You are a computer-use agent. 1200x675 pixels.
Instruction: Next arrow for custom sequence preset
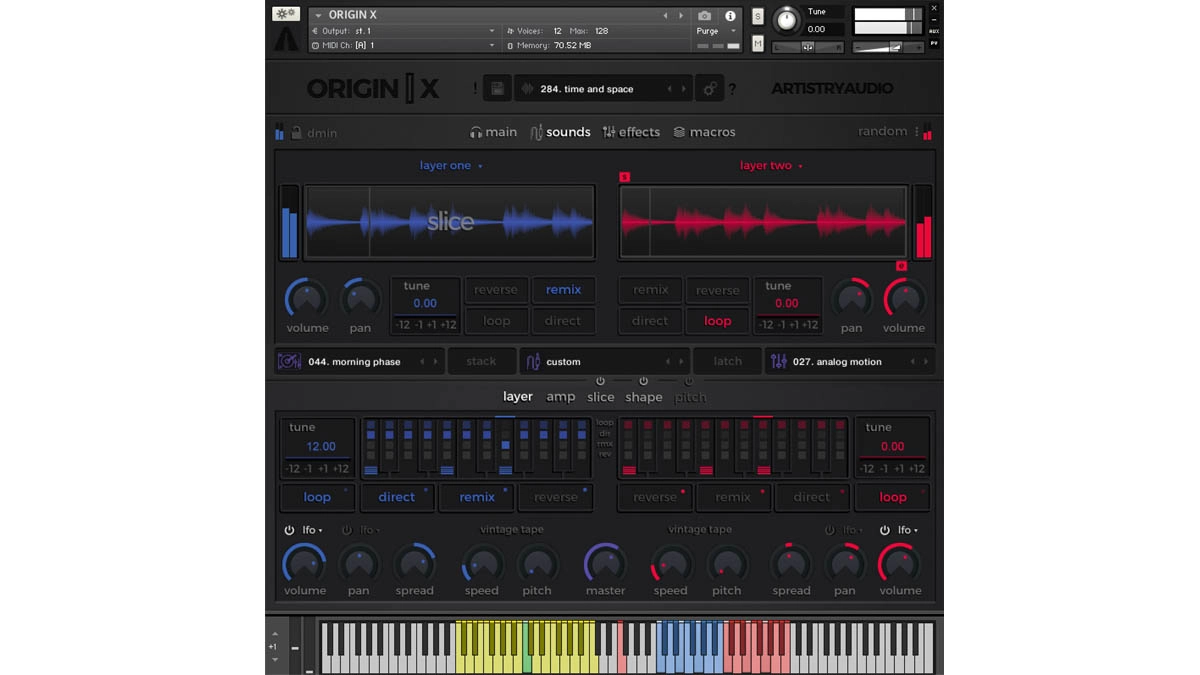click(x=682, y=362)
